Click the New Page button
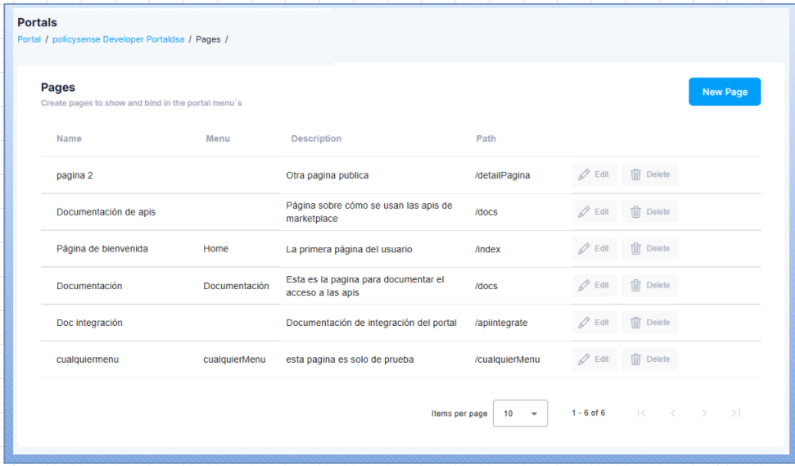This screenshot has height=466, width=795. (x=724, y=92)
